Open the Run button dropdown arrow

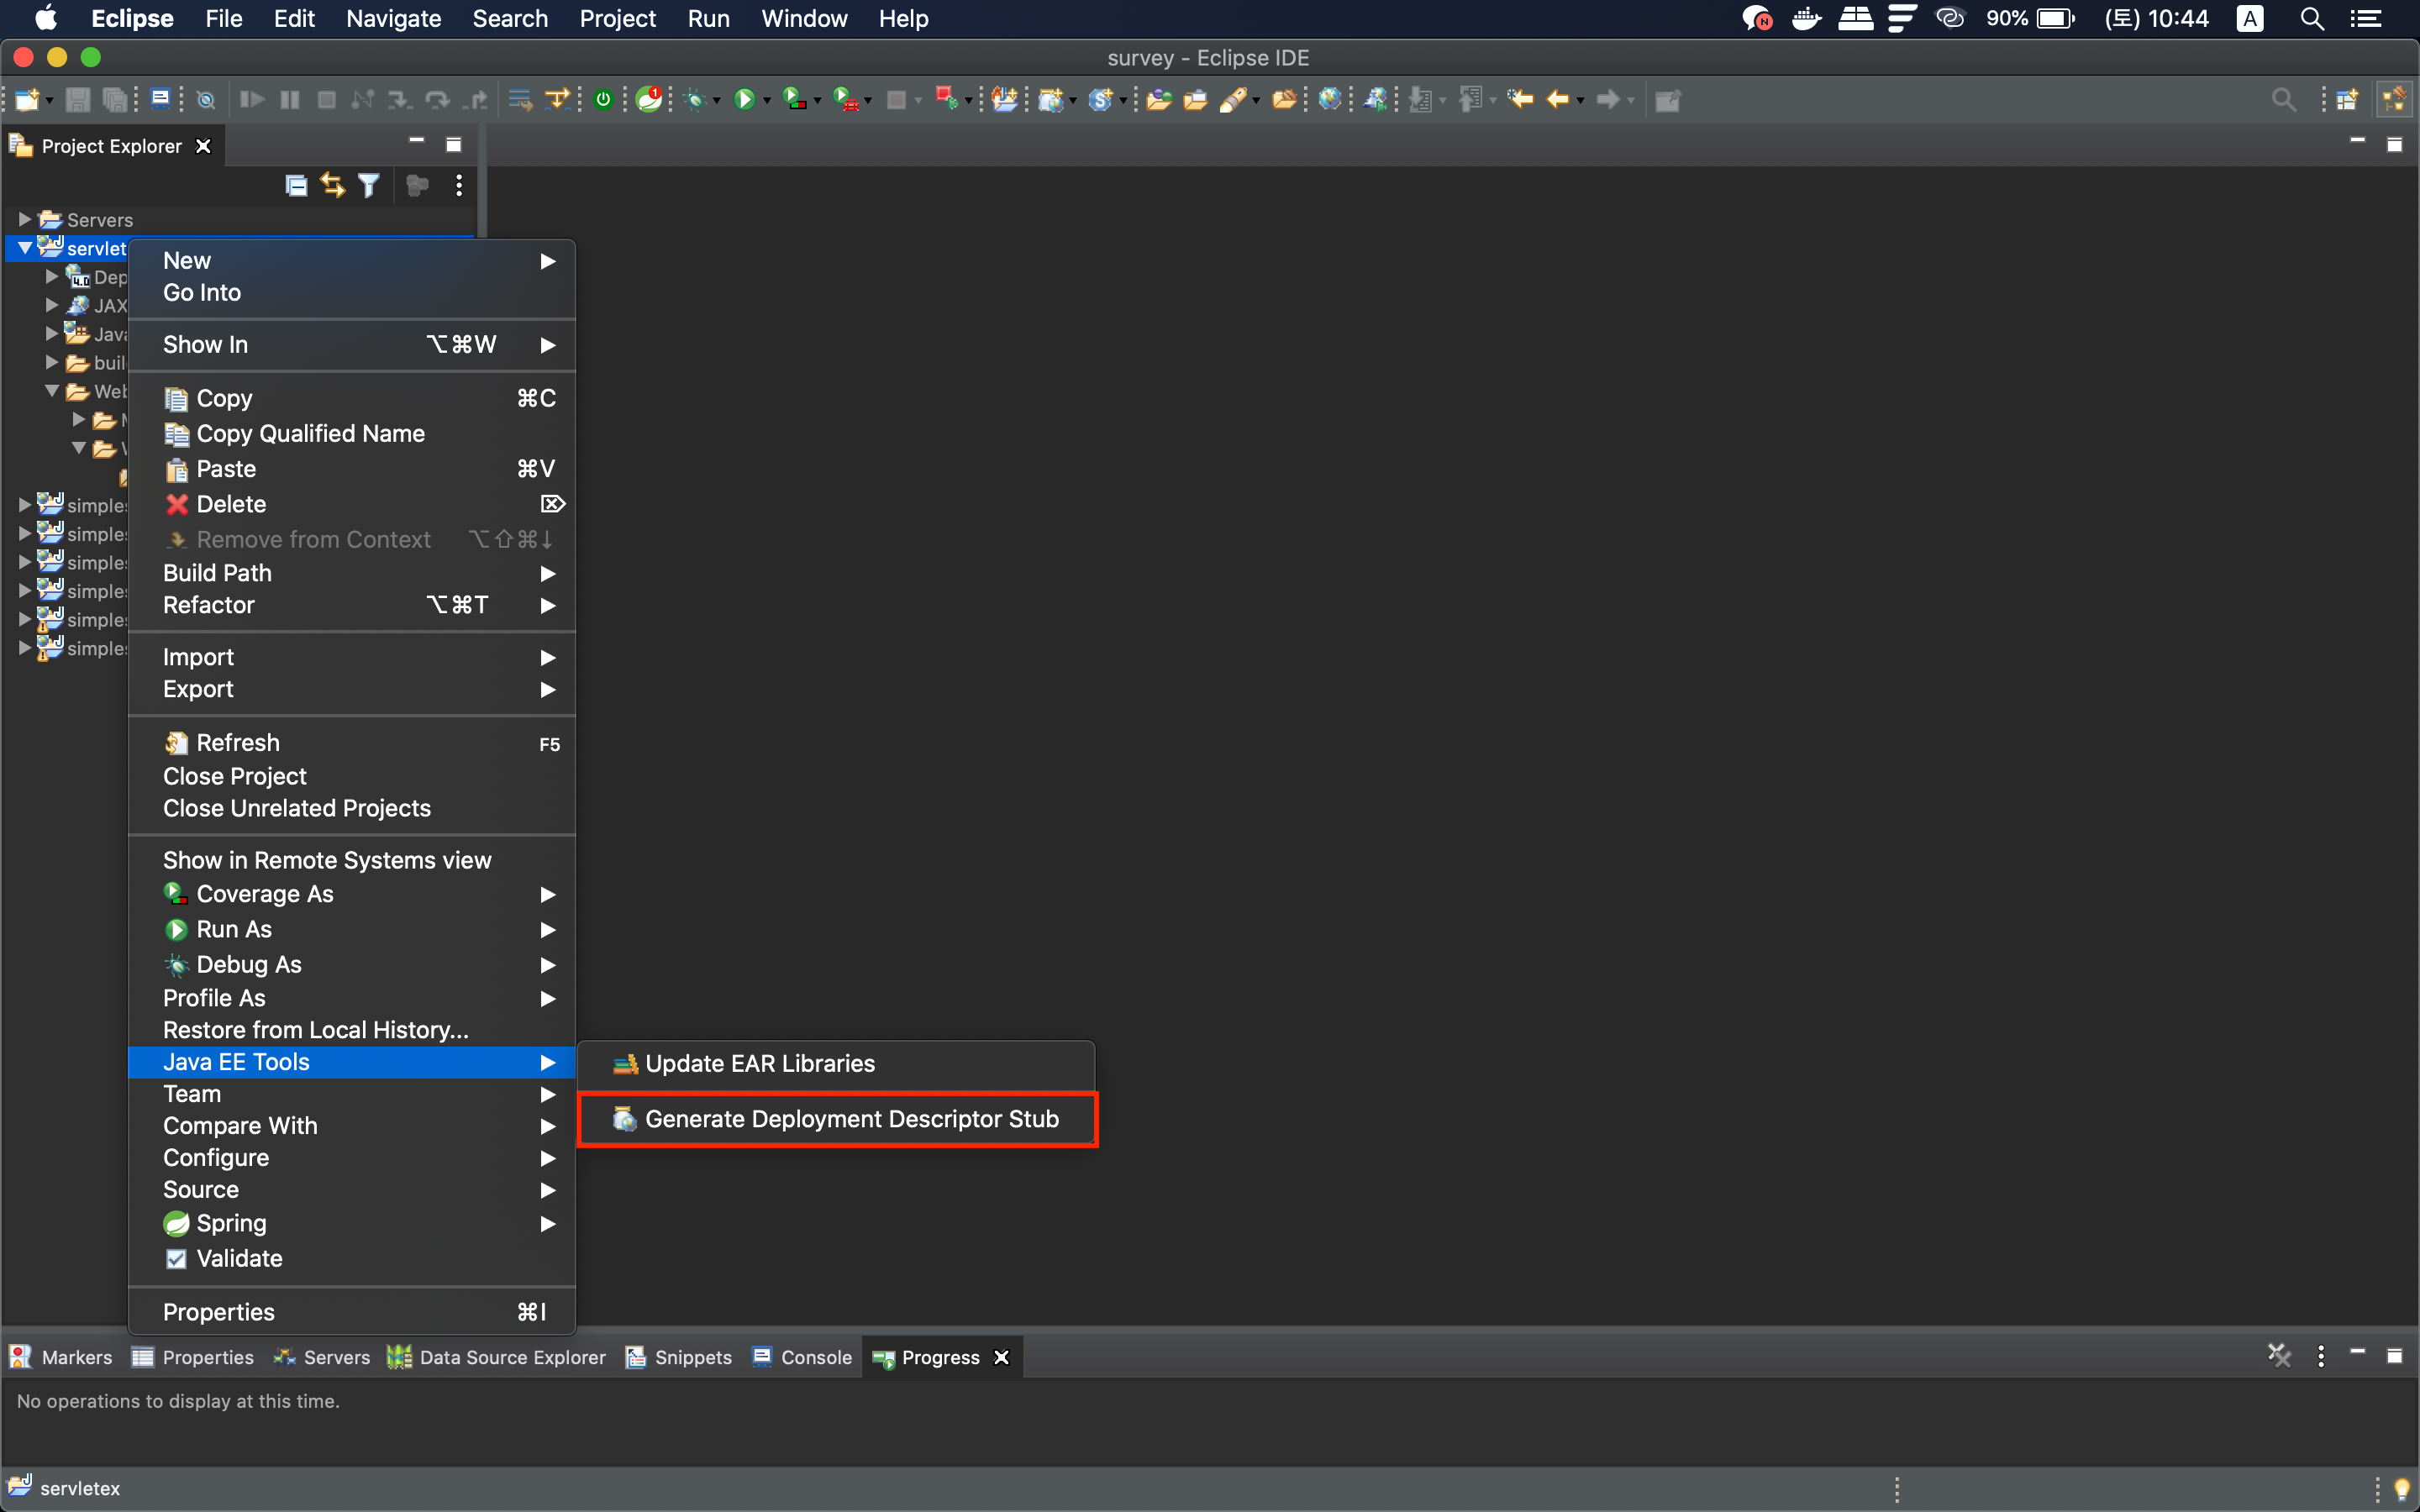point(767,100)
